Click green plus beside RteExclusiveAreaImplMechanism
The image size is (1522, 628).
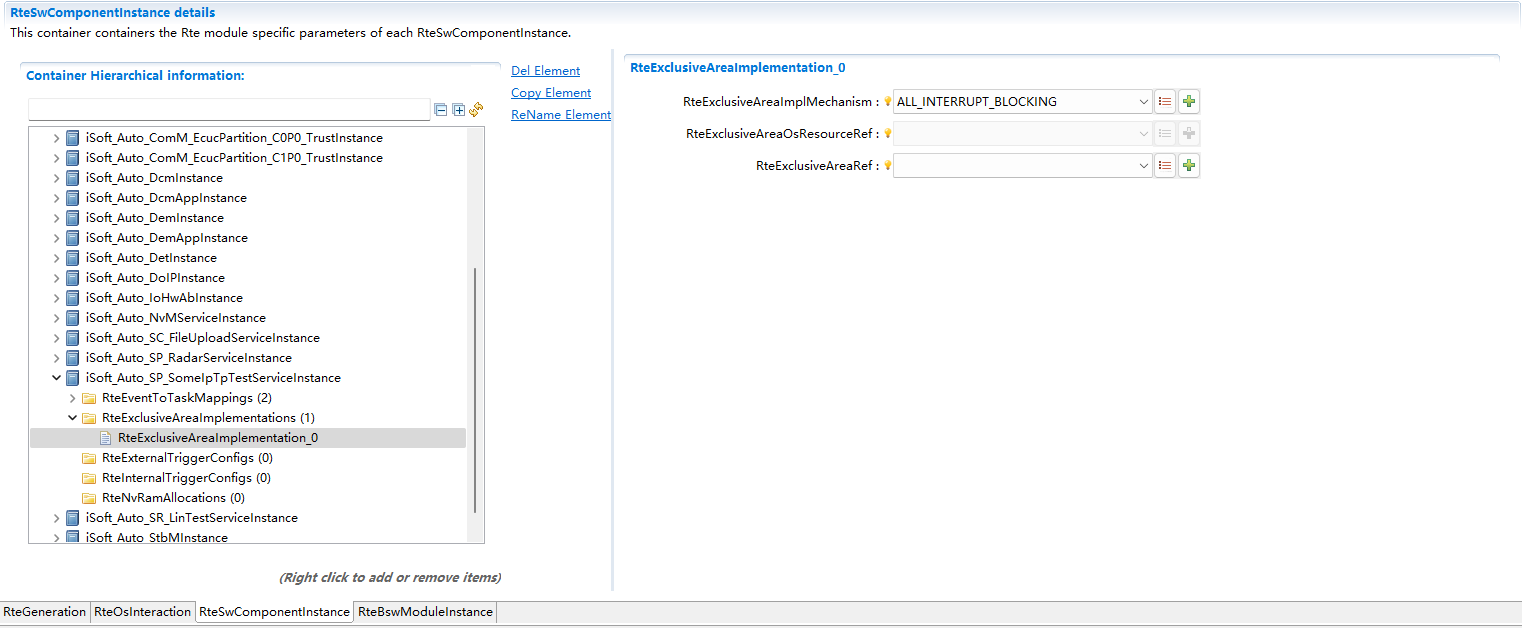1188,101
